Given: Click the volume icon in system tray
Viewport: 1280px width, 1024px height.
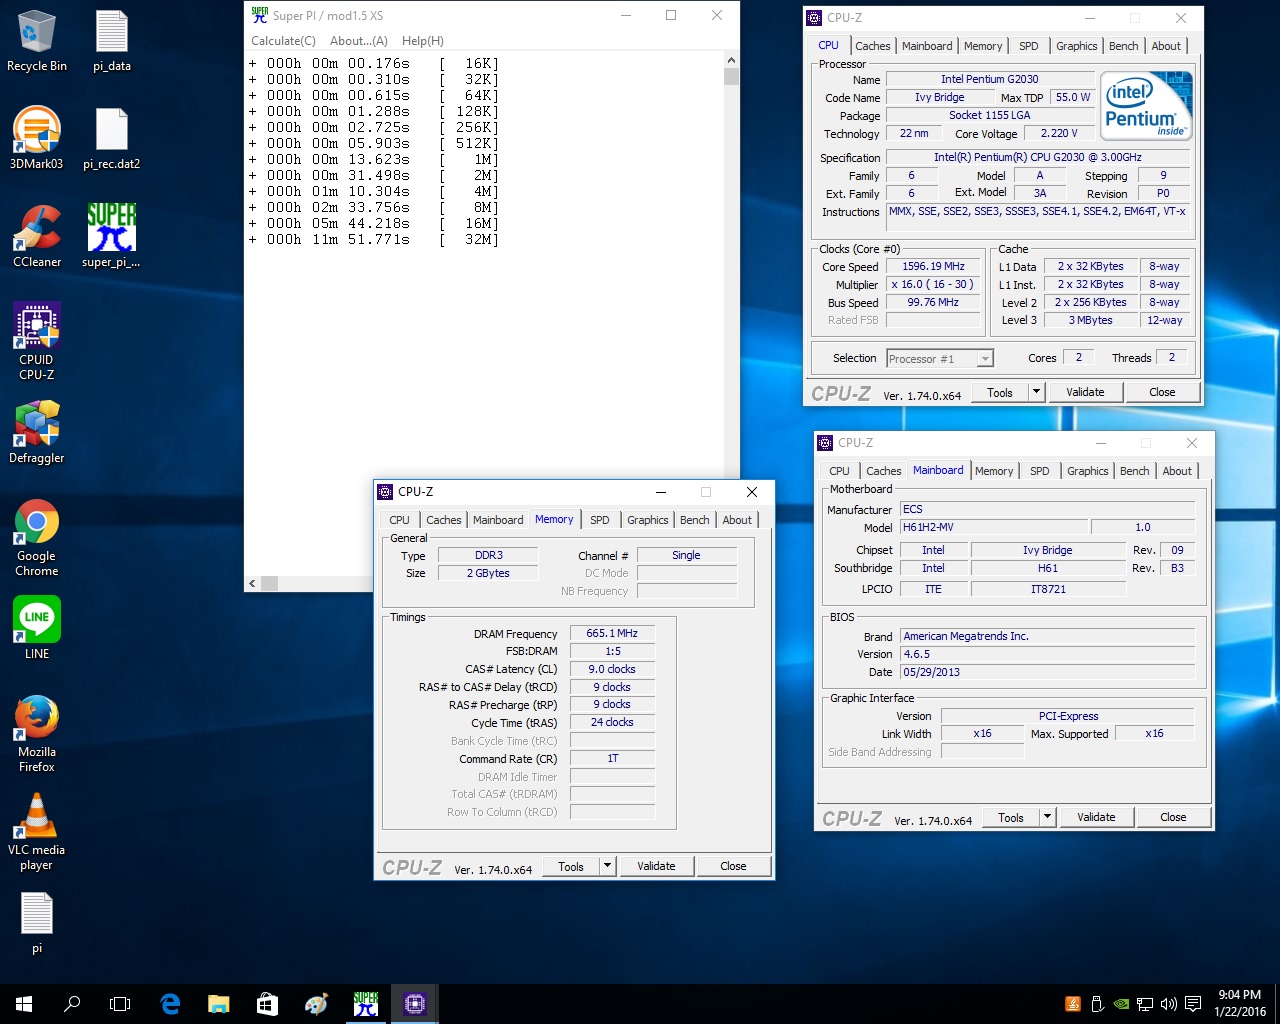Looking at the screenshot, I should click(1168, 1003).
